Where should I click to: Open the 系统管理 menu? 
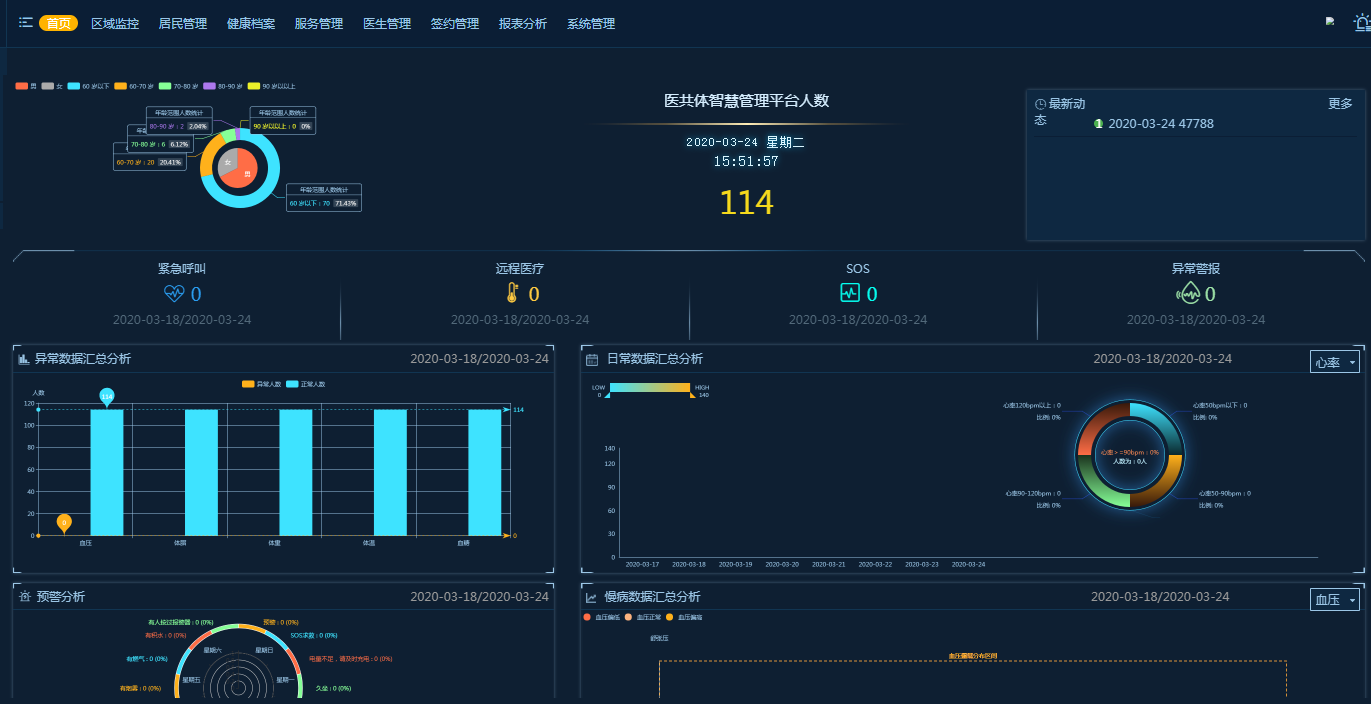coord(591,23)
